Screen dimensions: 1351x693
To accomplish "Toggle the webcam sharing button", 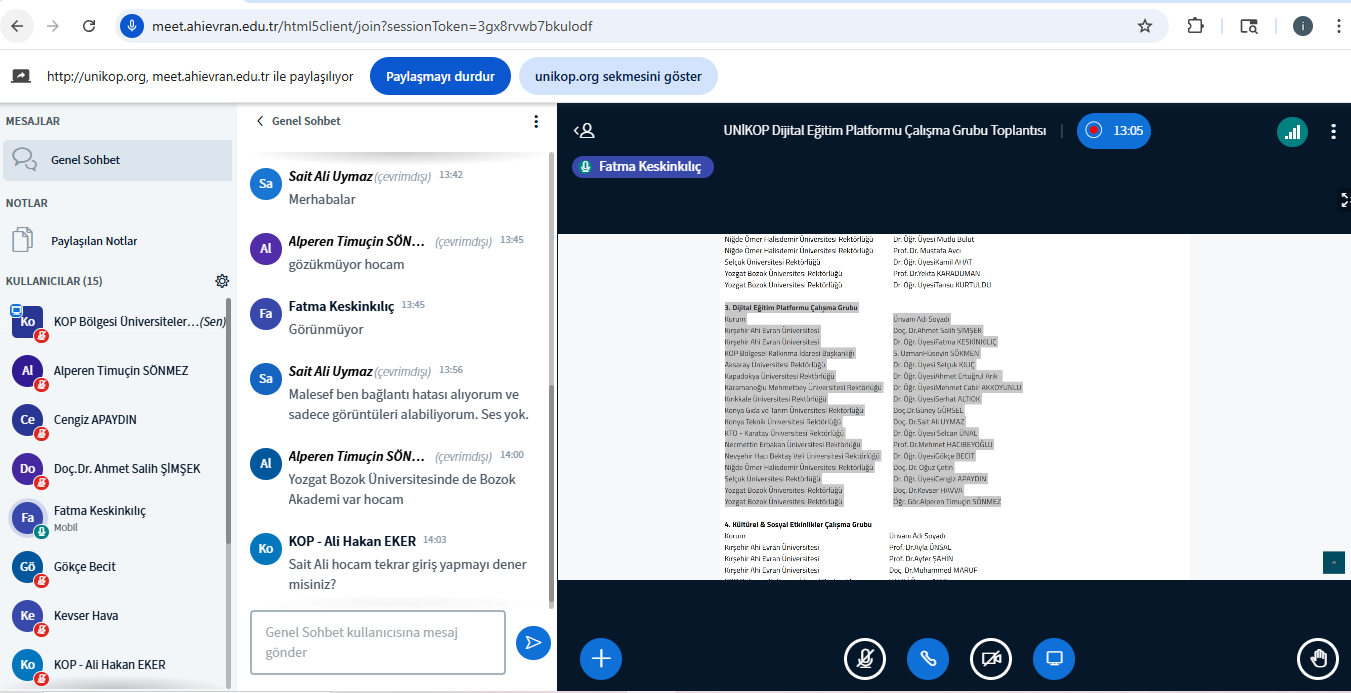I will pos(991,658).
